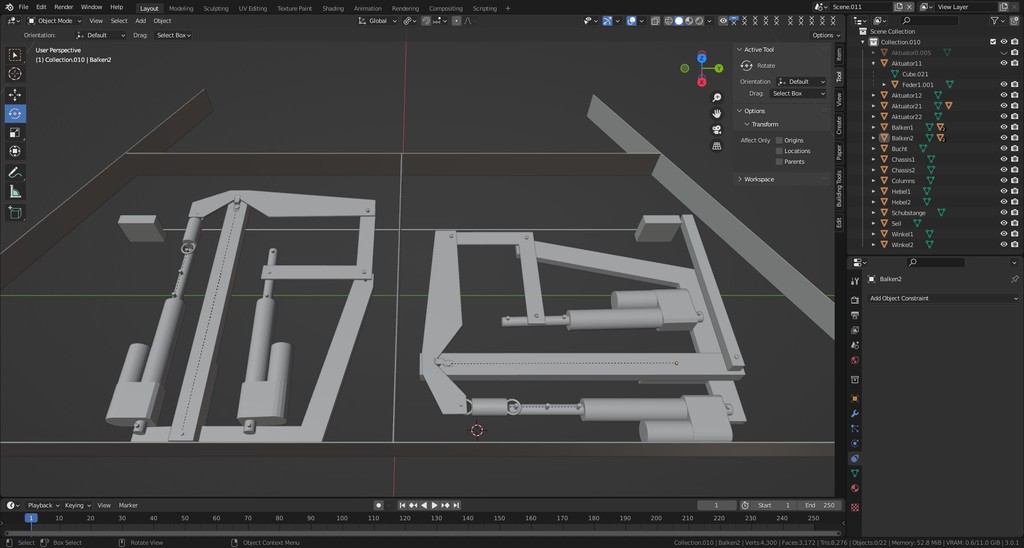The image size is (1024, 548).
Task: Open the Building Tools sidebar tab
Action: click(x=839, y=189)
